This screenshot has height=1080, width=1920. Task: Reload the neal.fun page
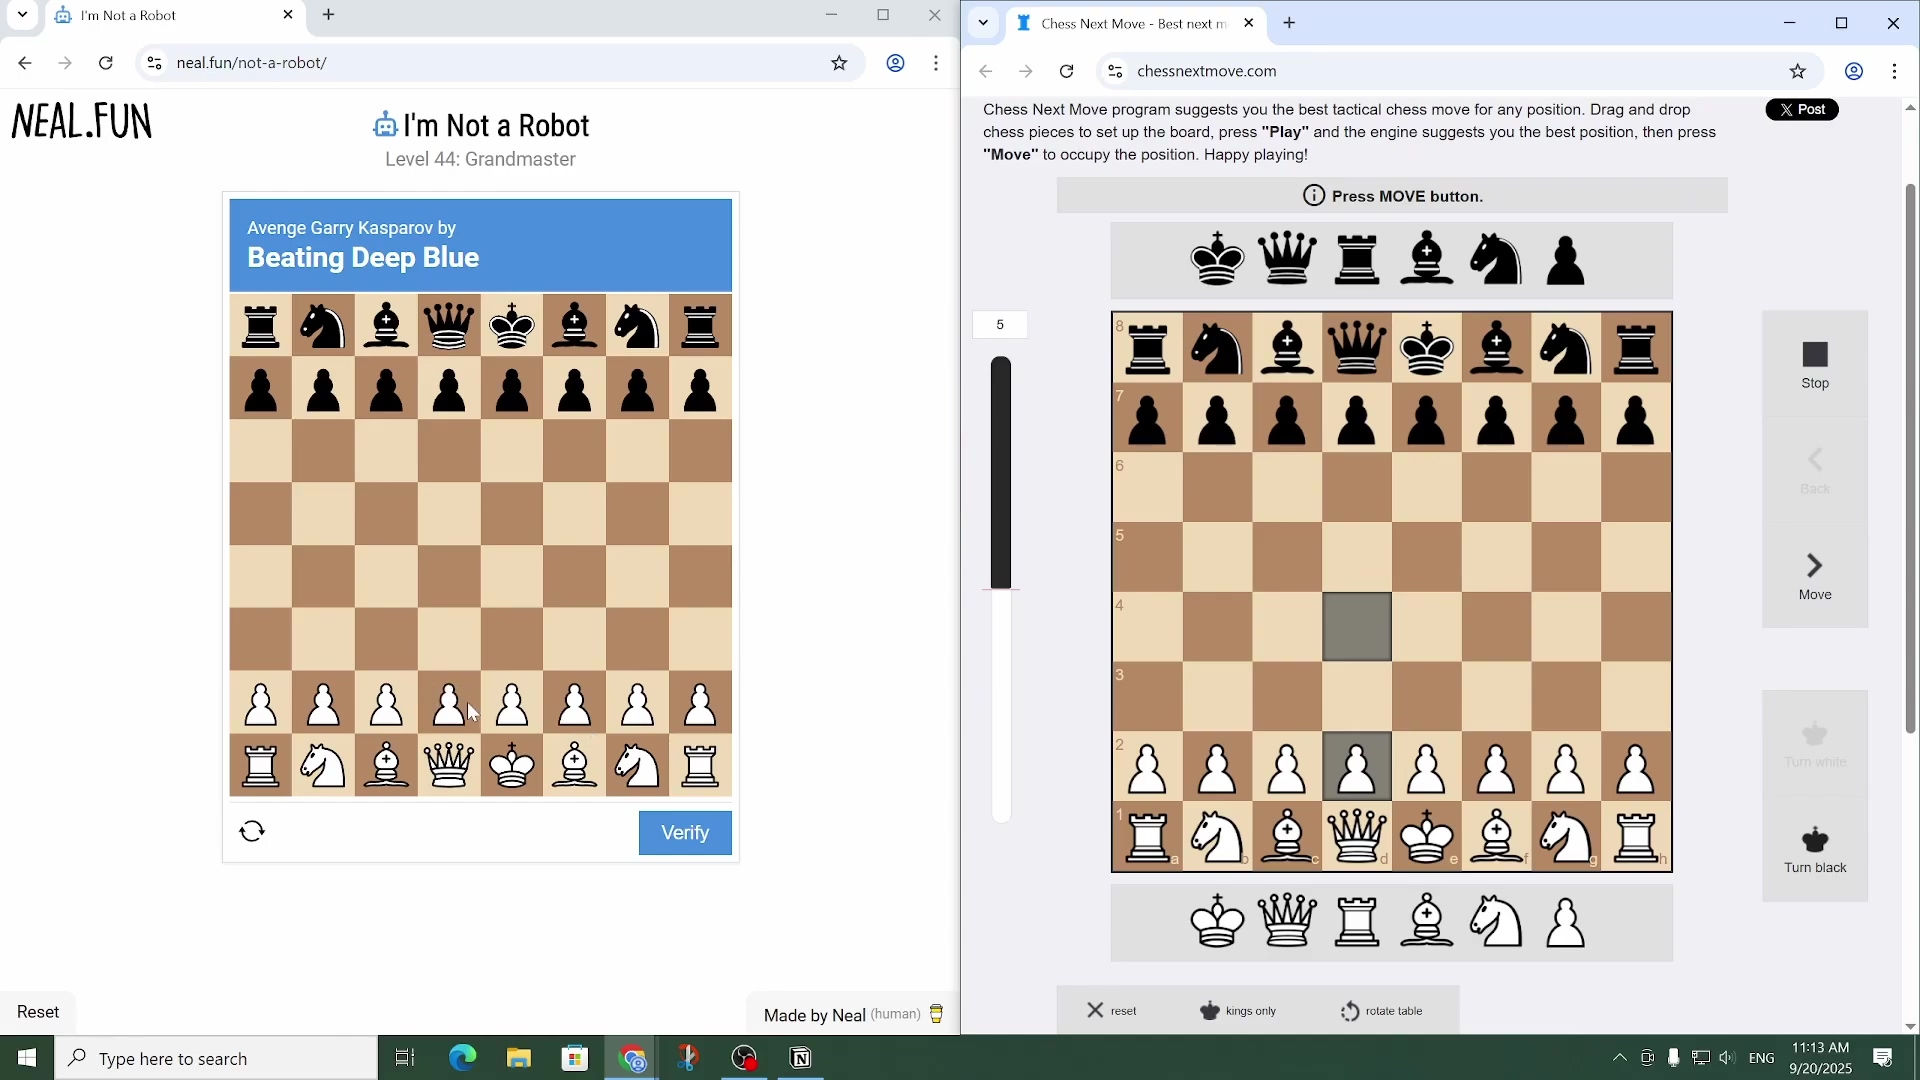coord(106,63)
